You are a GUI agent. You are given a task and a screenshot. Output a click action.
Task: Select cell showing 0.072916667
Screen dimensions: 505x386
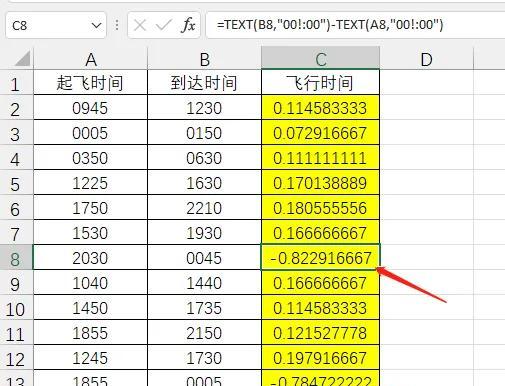click(x=320, y=133)
